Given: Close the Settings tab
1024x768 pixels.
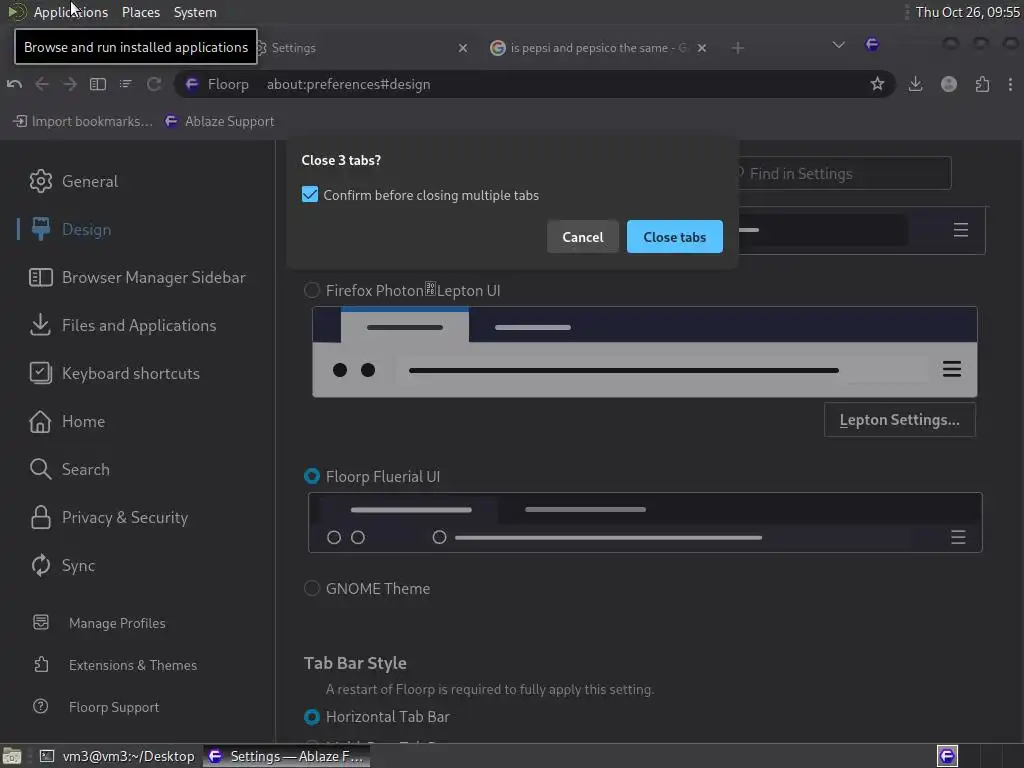Looking at the screenshot, I should pyautogui.click(x=463, y=48).
